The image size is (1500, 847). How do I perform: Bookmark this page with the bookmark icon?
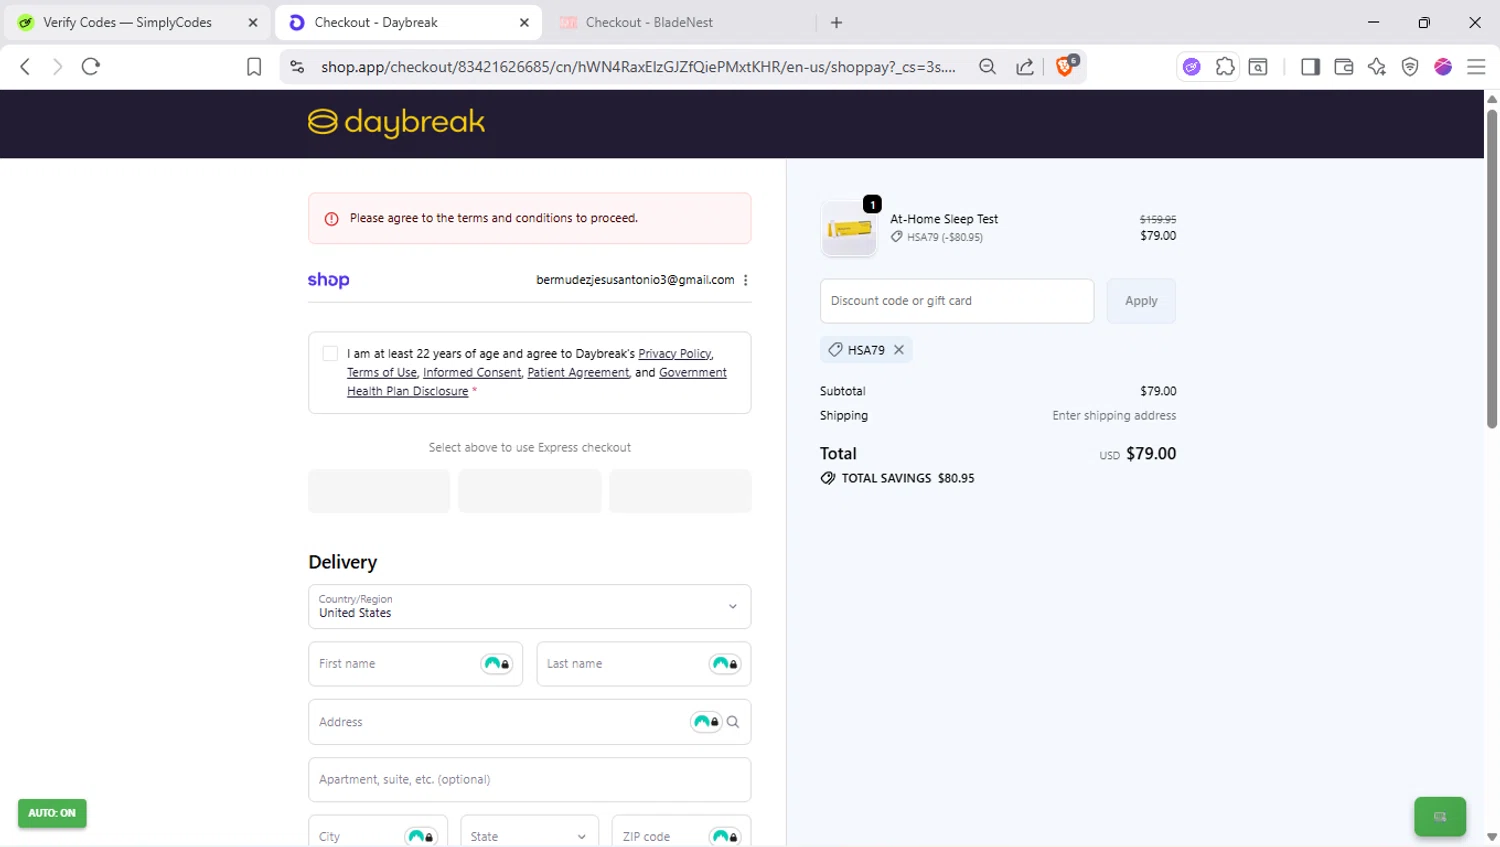pos(254,67)
